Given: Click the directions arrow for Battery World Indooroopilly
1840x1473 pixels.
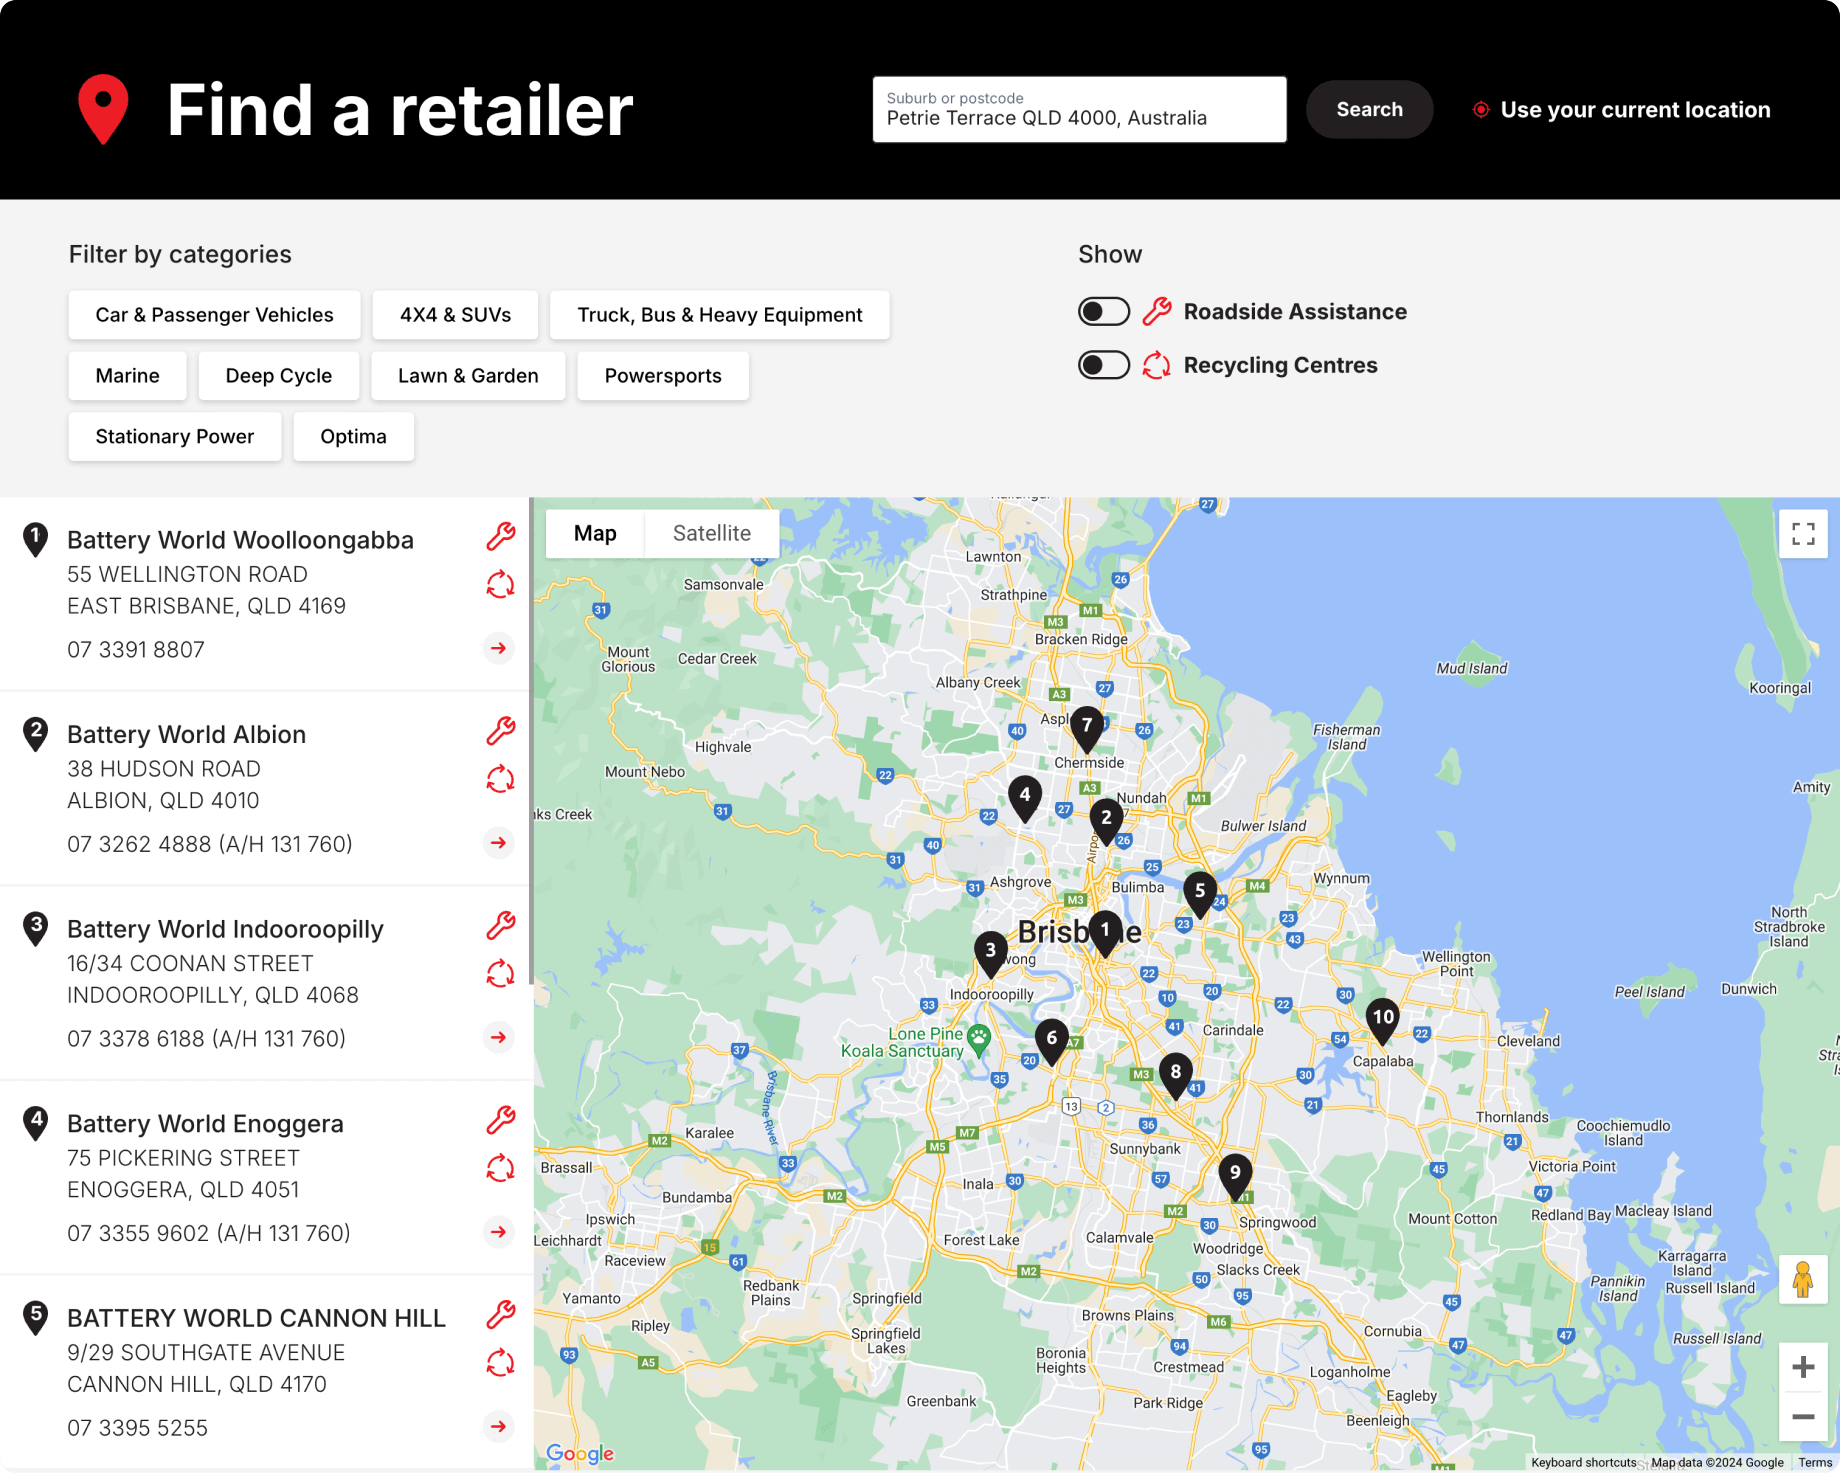Looking at the screenshot, I should pyautogui.click(x=498, y=1038).
